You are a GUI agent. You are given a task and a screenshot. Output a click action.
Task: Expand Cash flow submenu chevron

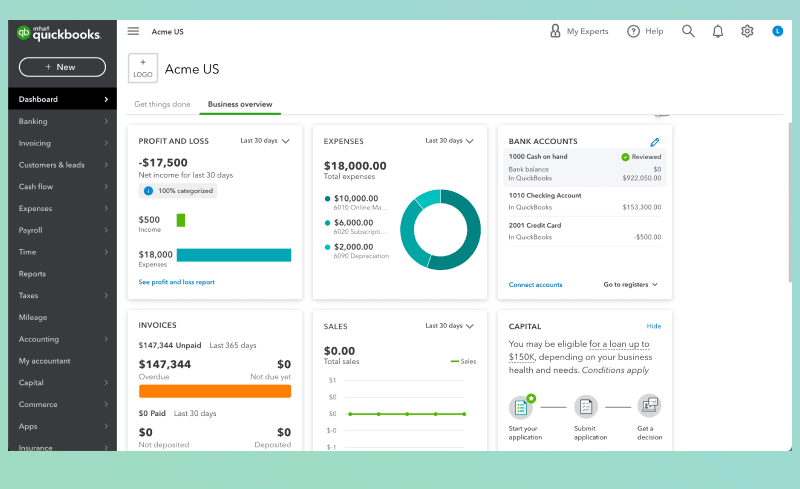[106, 186]
